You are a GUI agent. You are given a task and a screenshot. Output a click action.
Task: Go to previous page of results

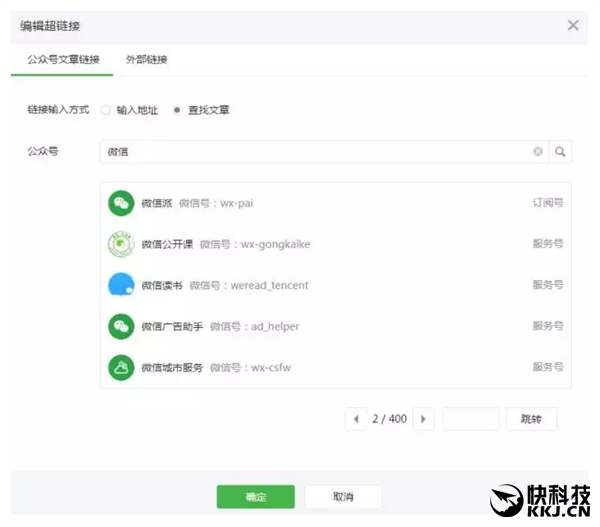[x=356, y=419]
